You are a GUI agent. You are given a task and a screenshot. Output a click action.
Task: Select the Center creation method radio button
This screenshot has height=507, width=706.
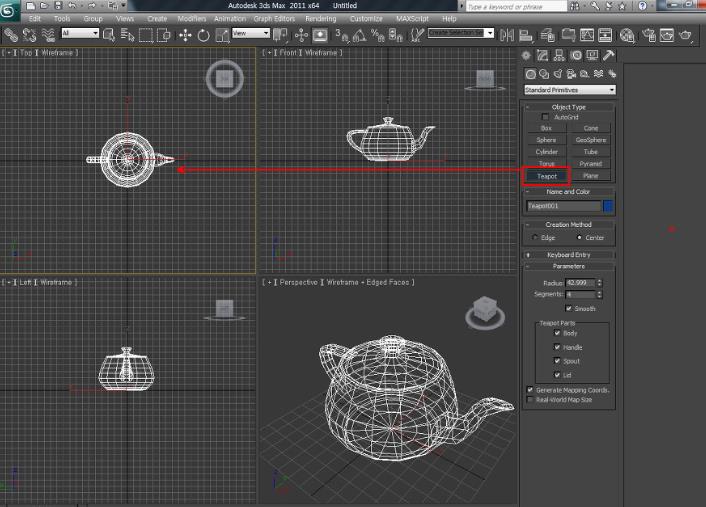[579, 237]
